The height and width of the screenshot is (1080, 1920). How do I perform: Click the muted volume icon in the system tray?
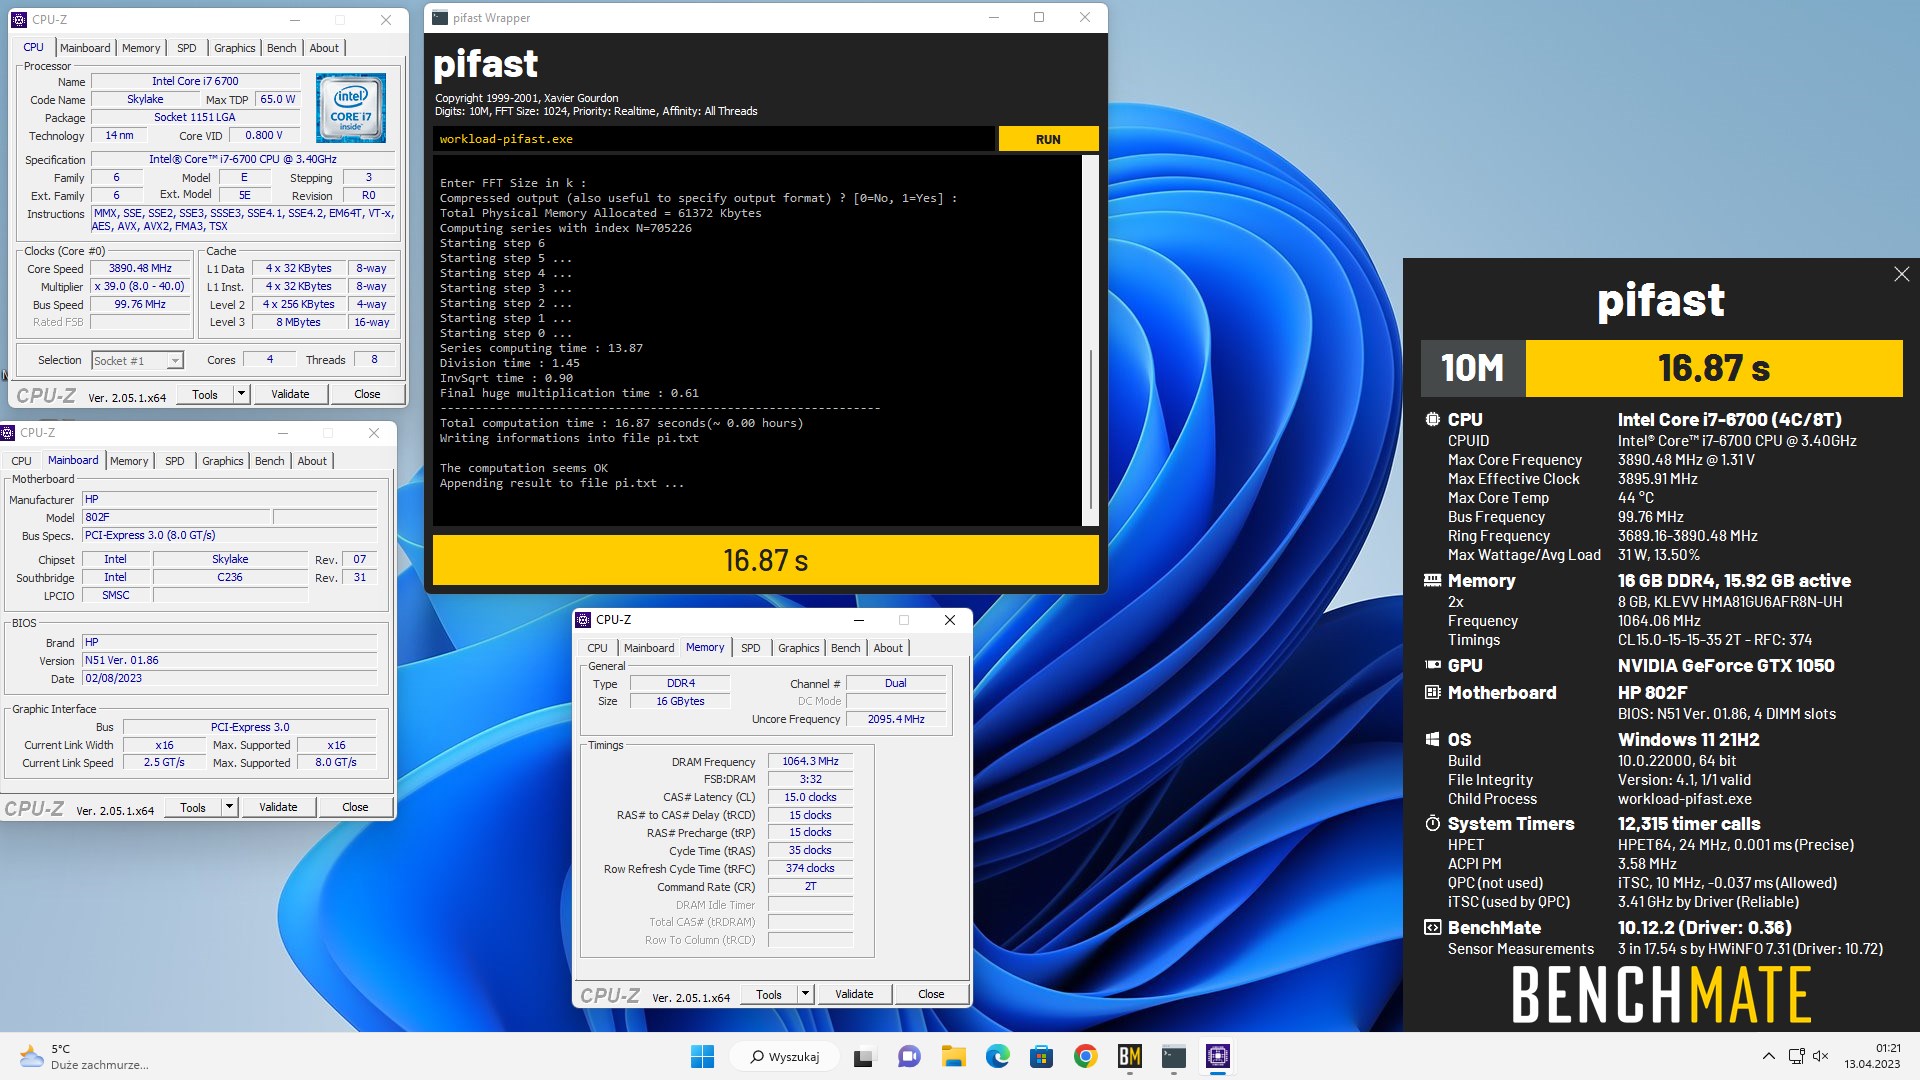pos(1820,1056)
